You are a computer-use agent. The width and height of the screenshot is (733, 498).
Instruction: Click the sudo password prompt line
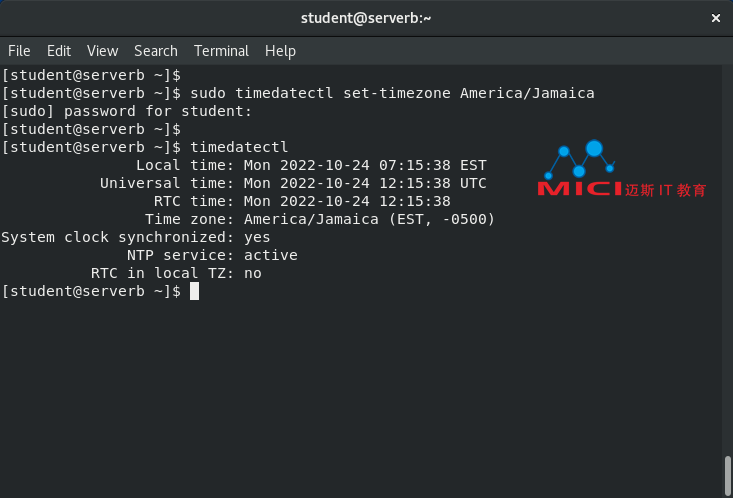(x=127, y=111)
